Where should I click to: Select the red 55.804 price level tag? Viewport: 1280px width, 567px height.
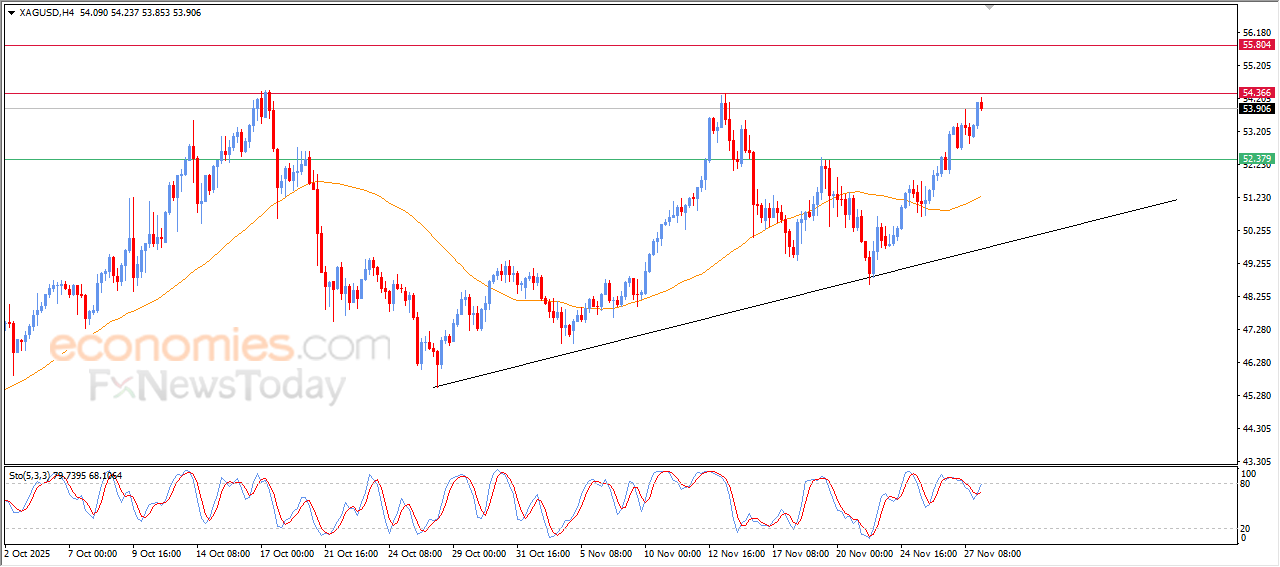pos(1256,45)
